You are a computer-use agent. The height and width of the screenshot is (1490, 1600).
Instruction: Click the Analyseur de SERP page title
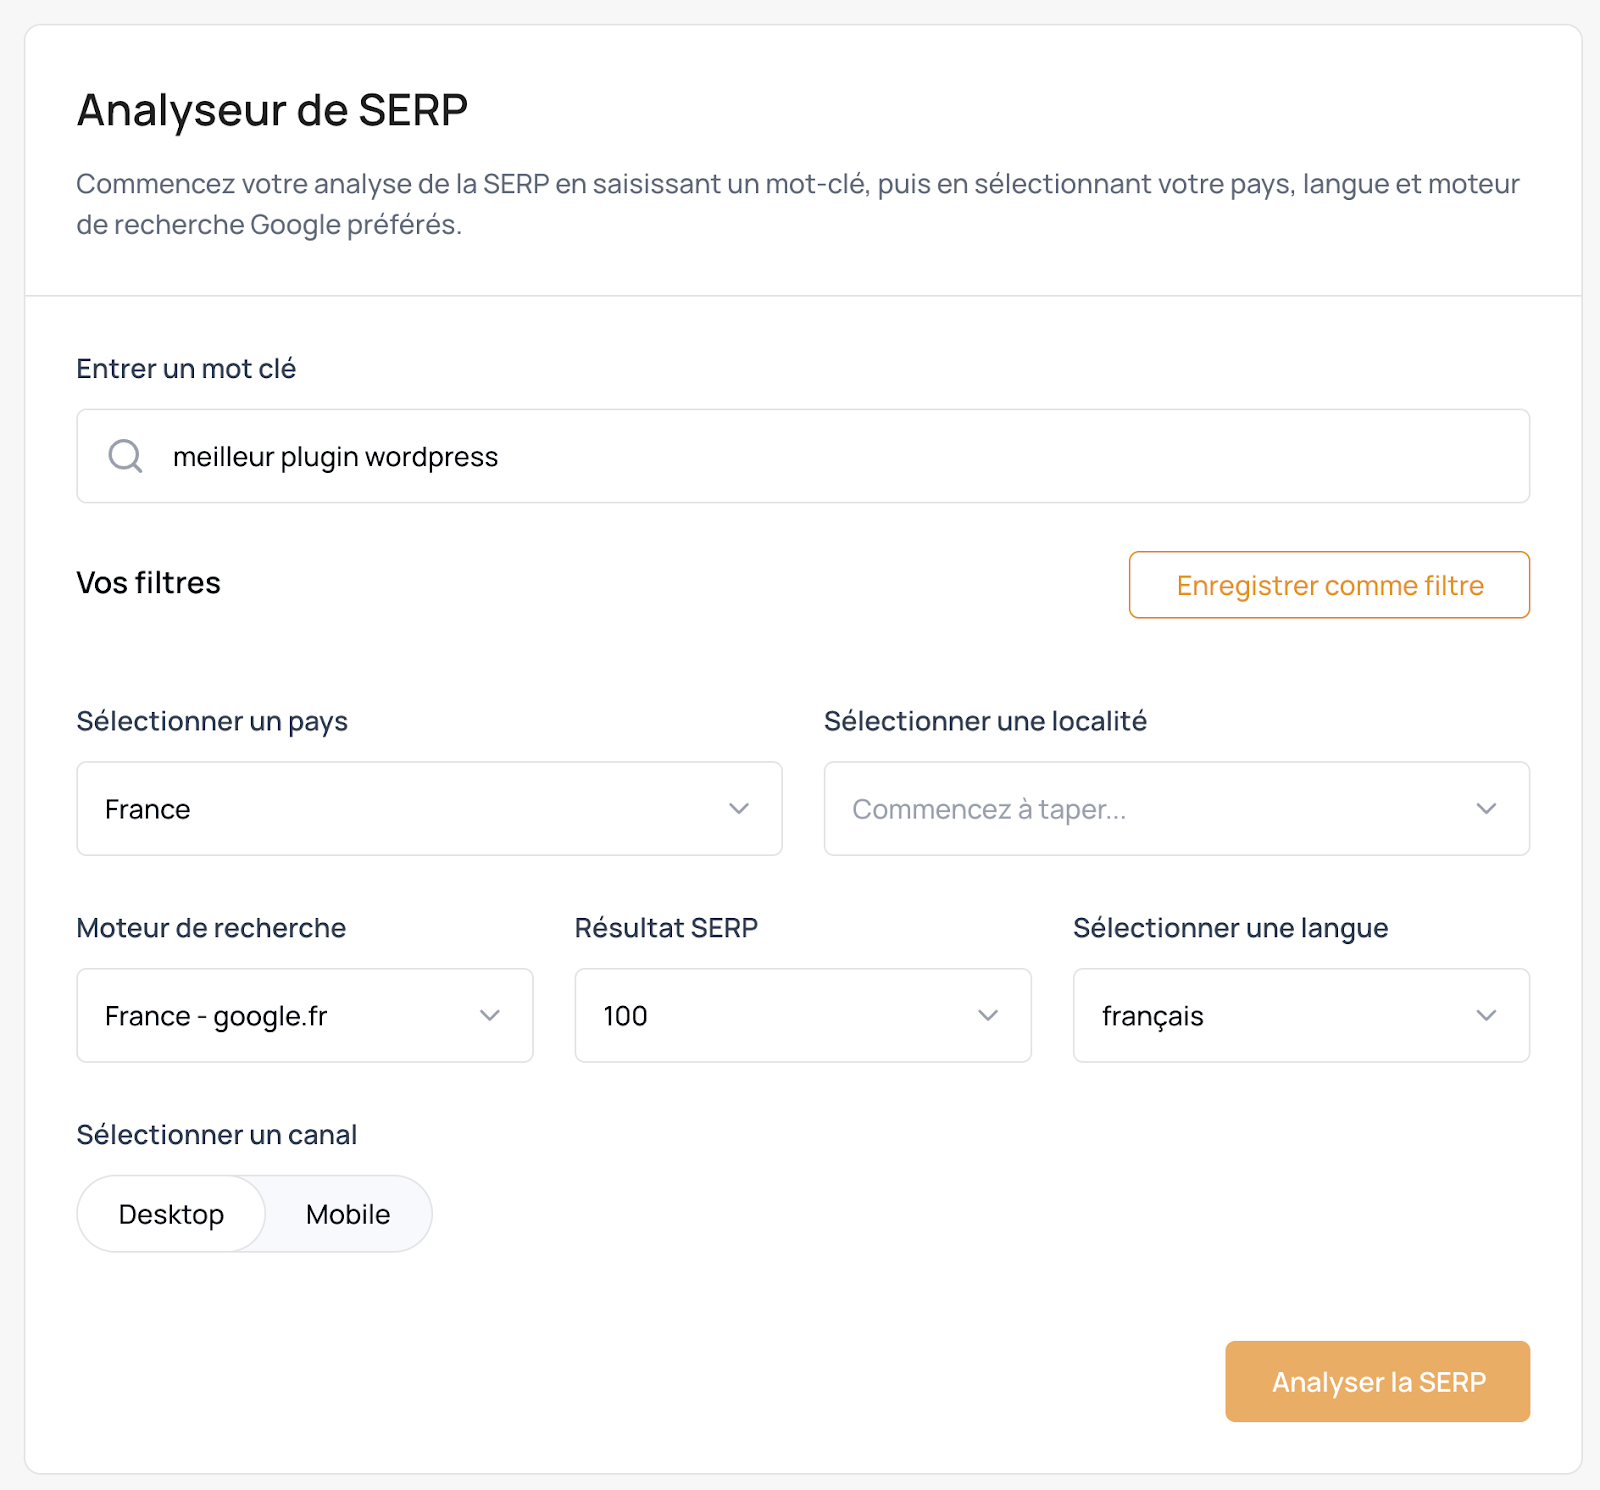click(x=272, y=110)
